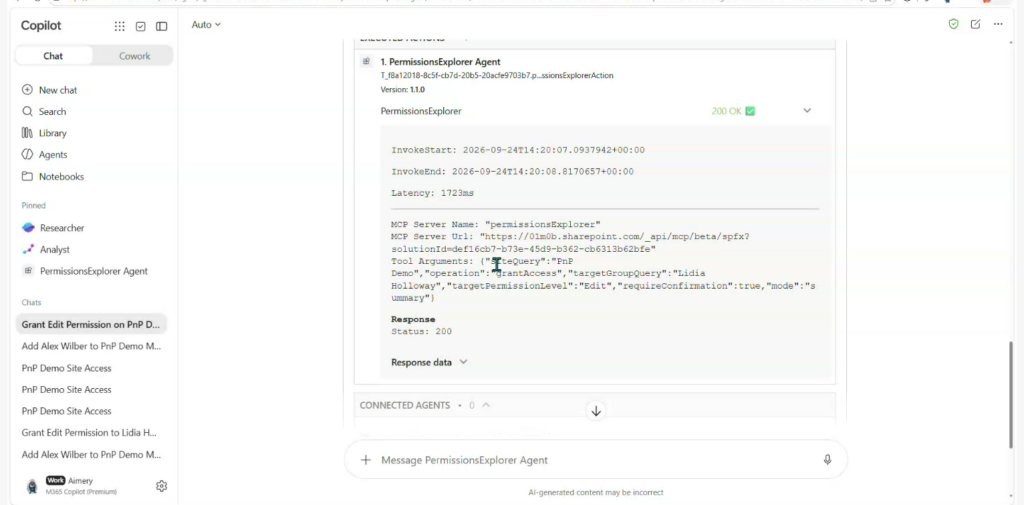Expand the Response data section

[429, 362]
